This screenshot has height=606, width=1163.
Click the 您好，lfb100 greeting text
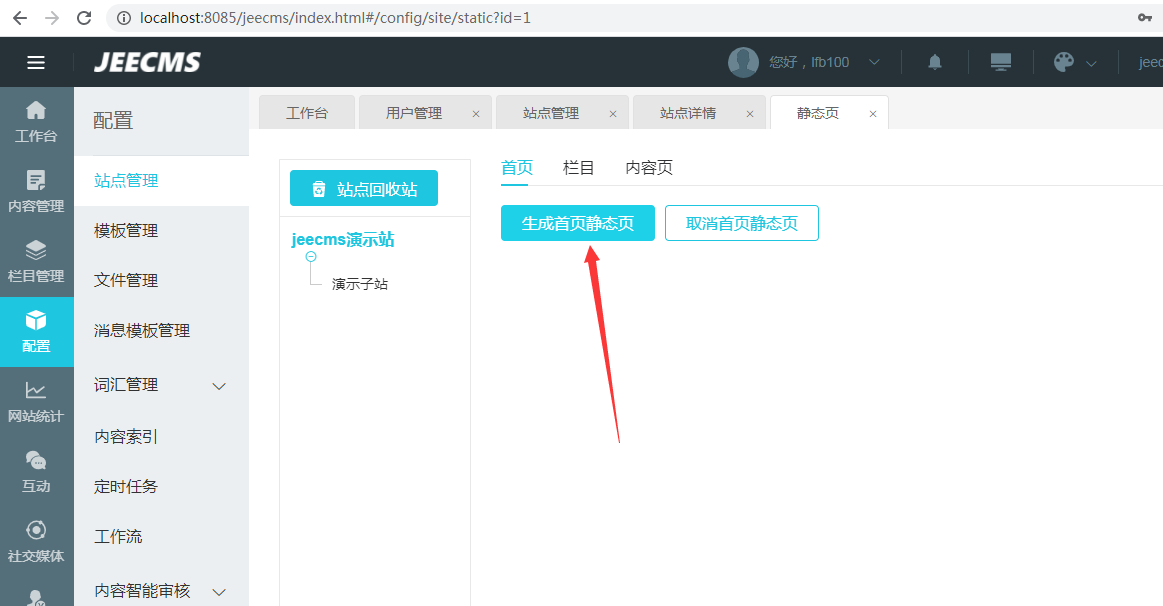pyautogui.click(x=809, y=62)
